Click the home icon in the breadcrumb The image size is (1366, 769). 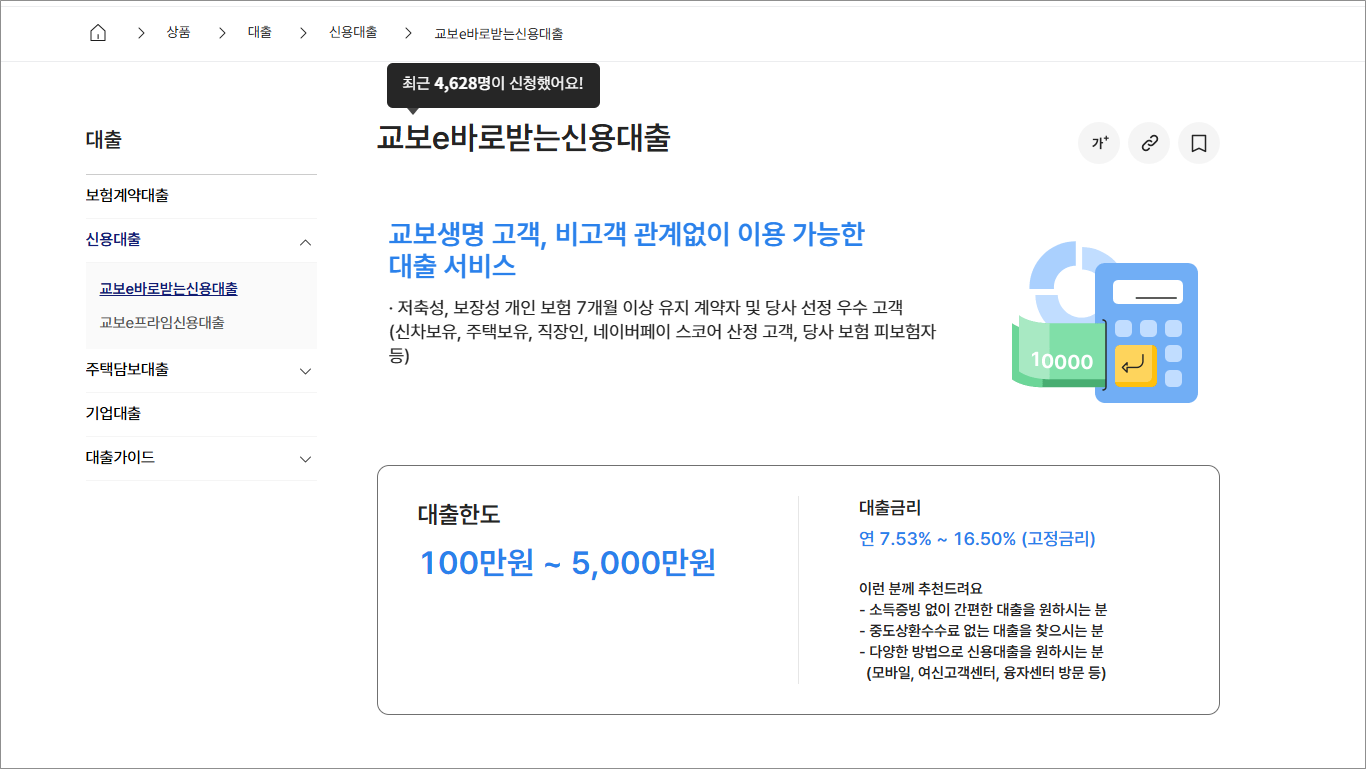point(97,31)
